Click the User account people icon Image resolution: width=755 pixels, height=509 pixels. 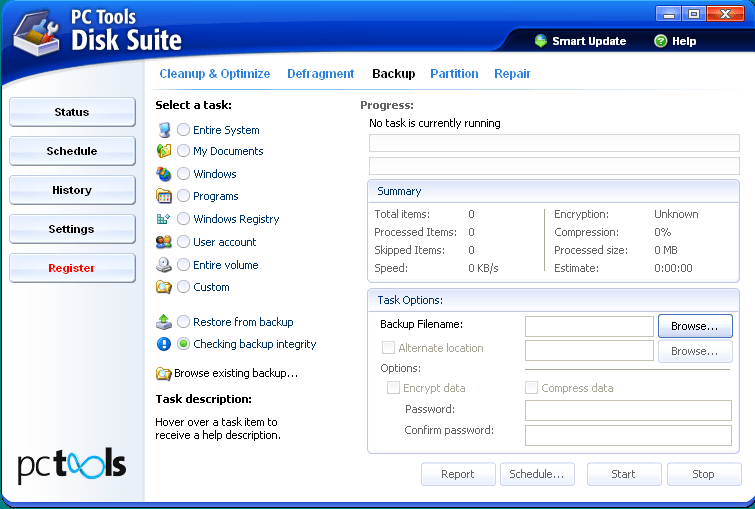click(164, 242)
